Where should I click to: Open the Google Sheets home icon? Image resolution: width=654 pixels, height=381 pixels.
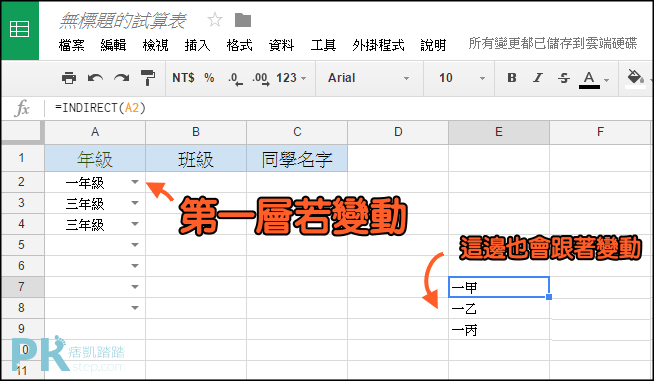(x=20, y=30)
